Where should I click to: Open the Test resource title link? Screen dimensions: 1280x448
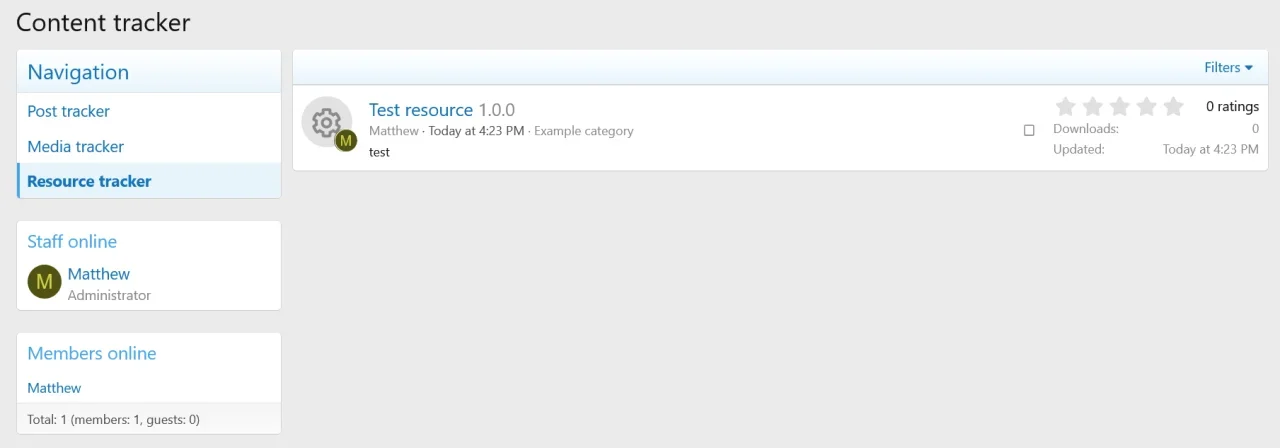[421, 110]
